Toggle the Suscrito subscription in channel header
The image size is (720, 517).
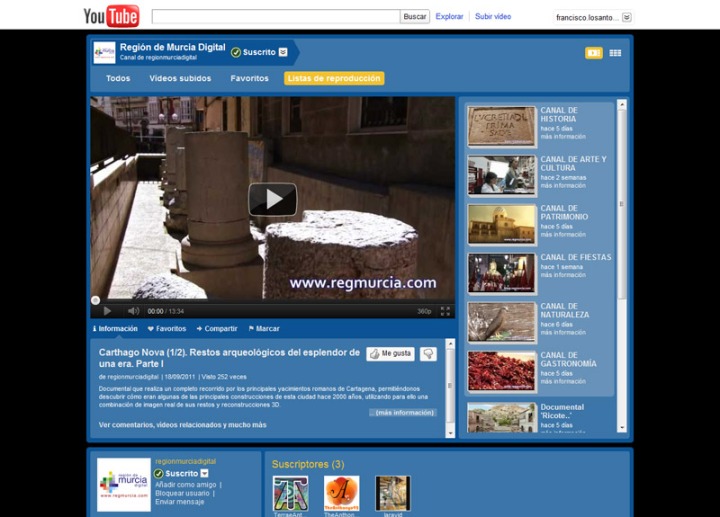[253, 52]
